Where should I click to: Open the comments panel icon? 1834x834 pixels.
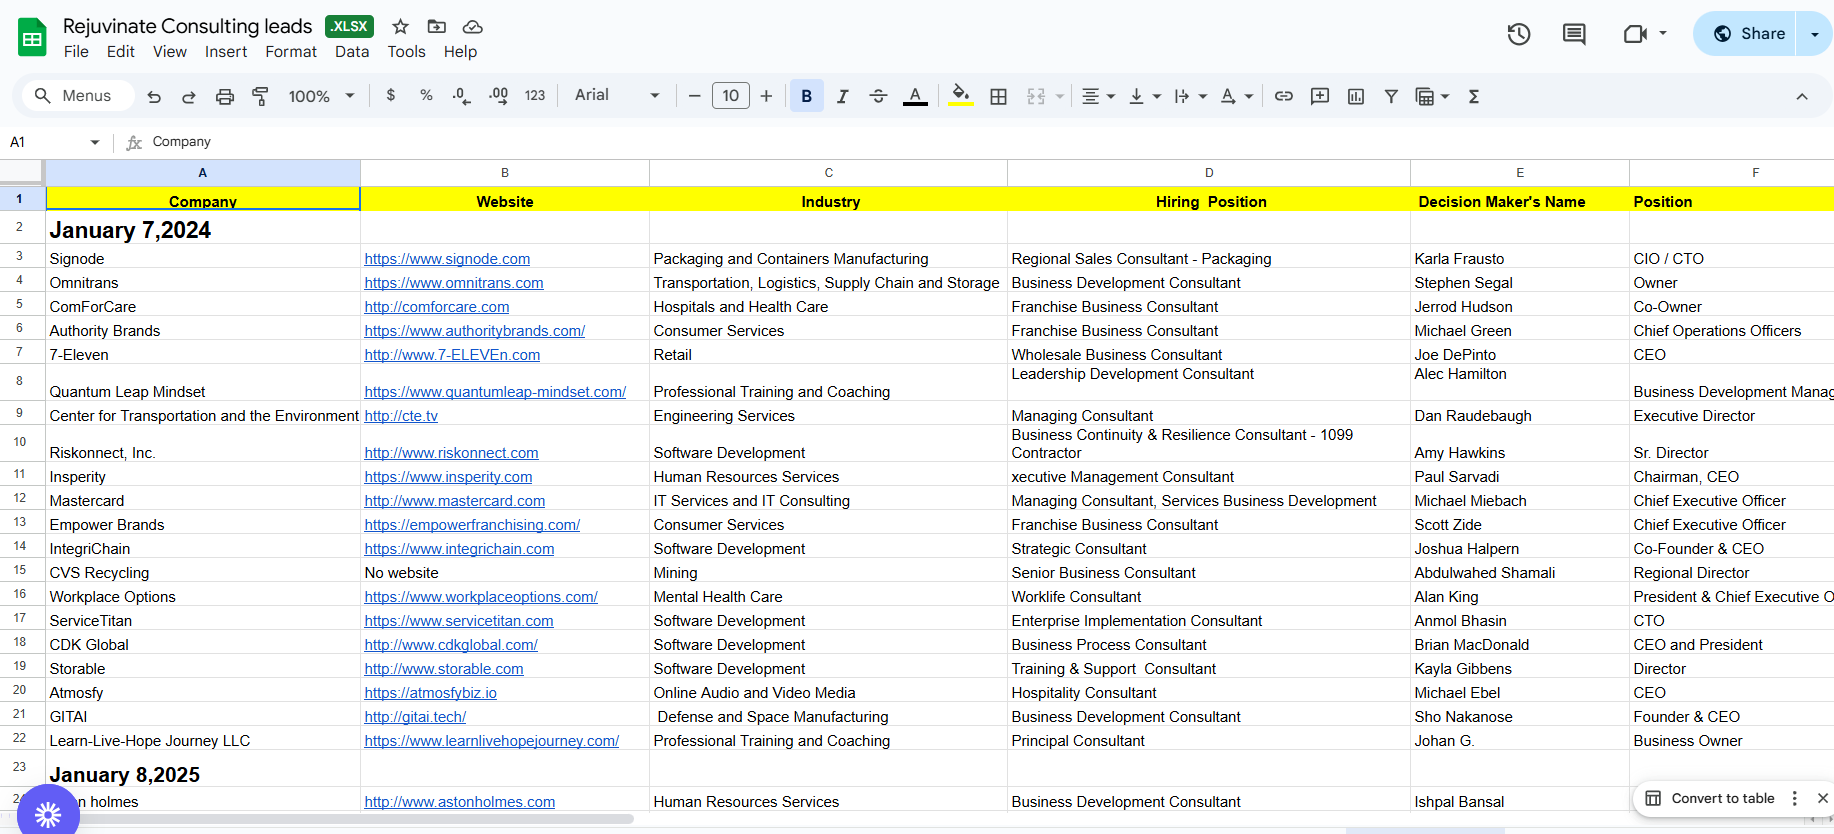click(x=1573, y=34)
